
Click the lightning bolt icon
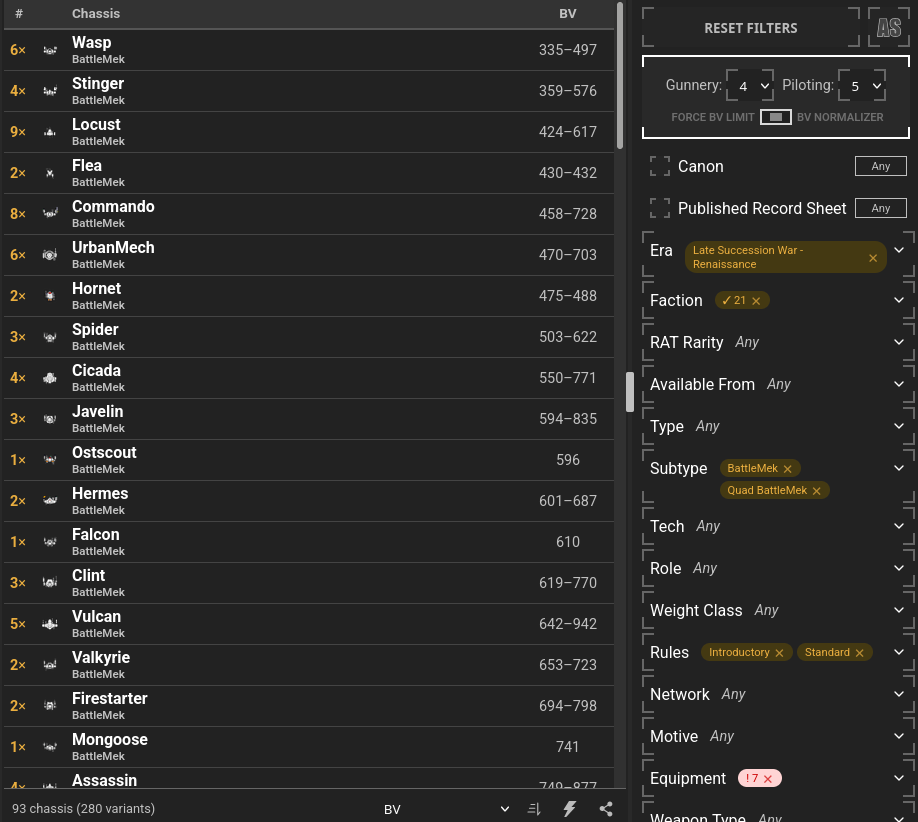pyautogui.click(x=569, y=809)
